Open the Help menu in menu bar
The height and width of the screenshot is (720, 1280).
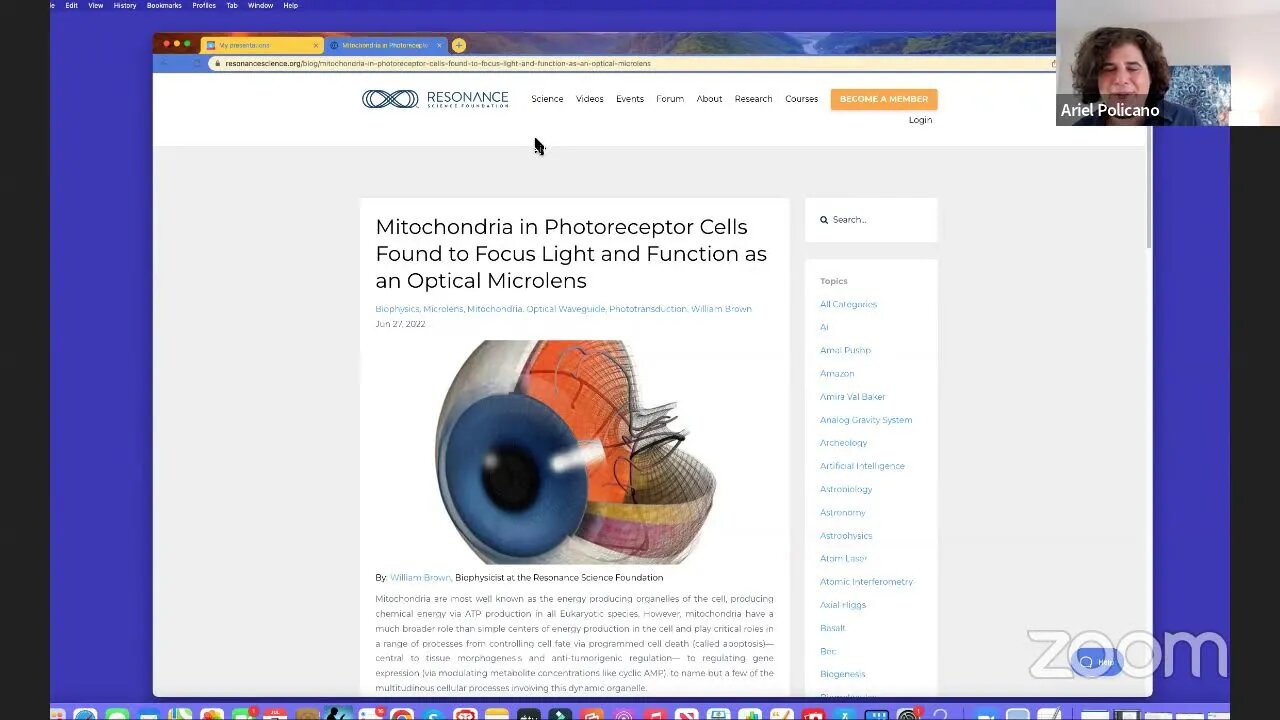pos(290,5)
